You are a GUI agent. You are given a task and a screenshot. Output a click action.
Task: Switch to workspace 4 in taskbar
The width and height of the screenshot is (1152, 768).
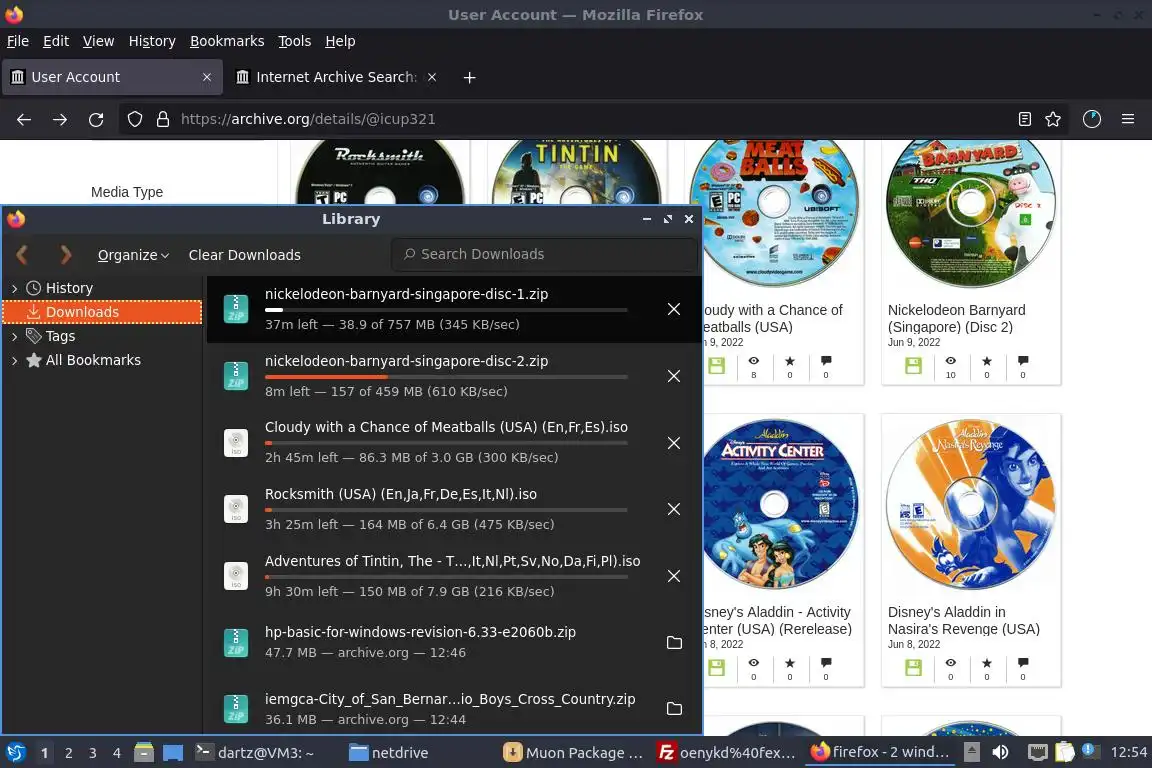[x=117, y=753]
